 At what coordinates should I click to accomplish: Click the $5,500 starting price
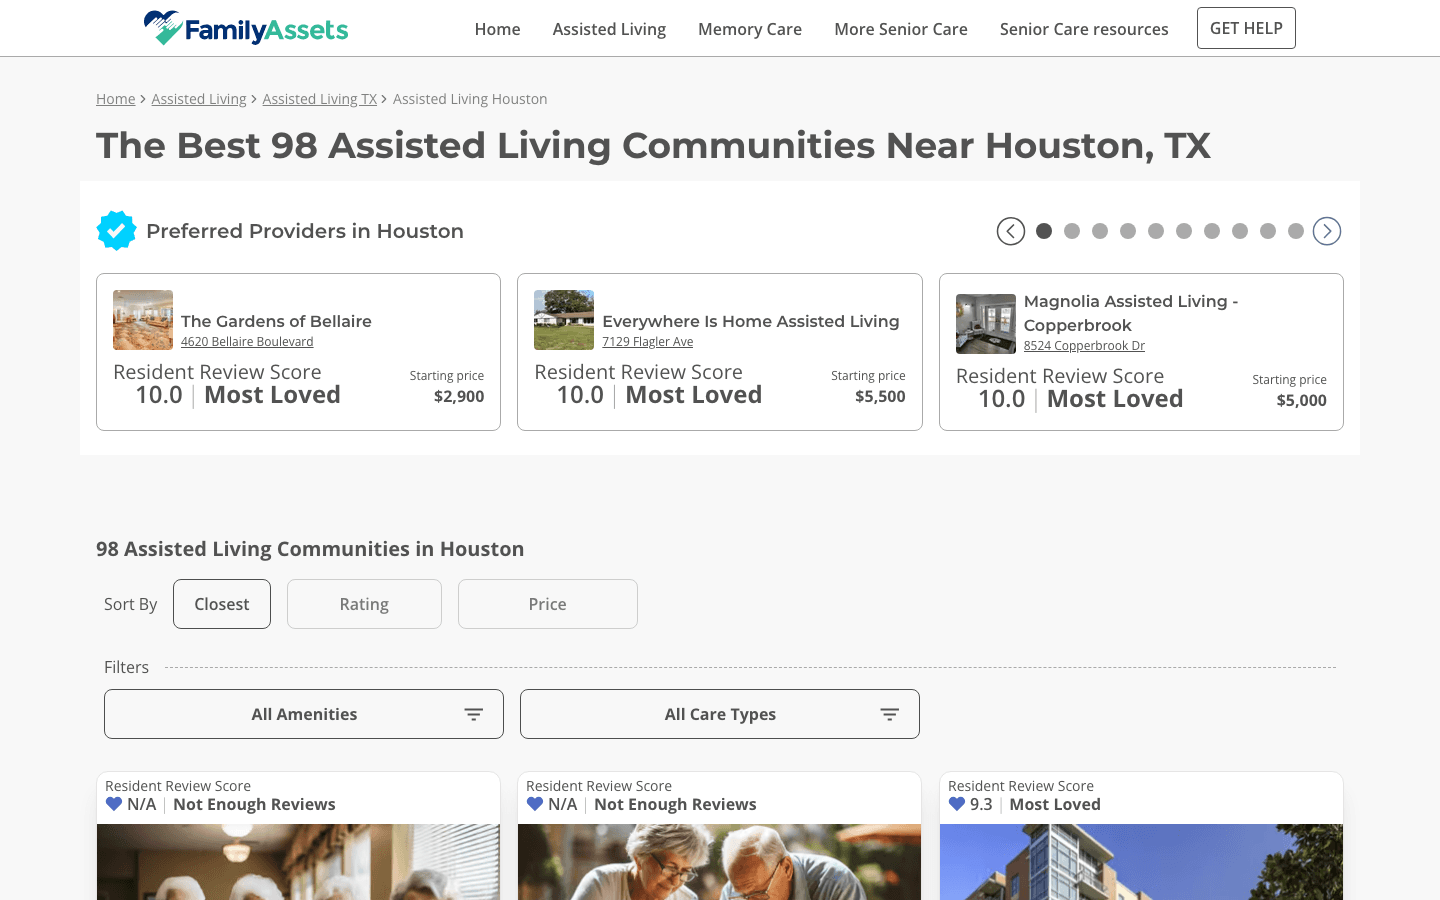point(880,396)
